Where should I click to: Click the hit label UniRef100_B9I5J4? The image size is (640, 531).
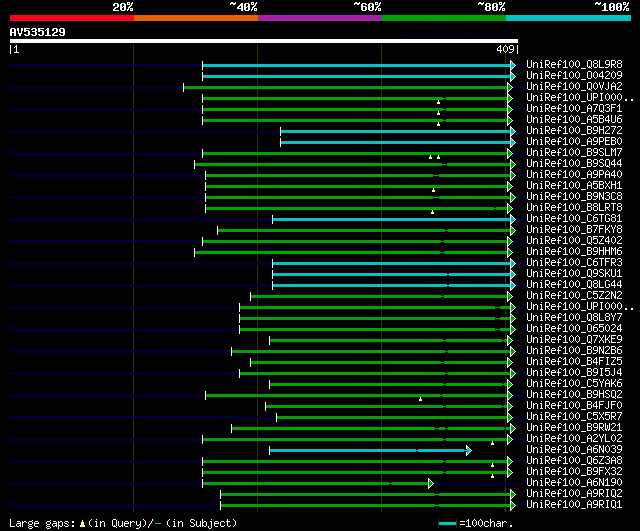point(574,373)
